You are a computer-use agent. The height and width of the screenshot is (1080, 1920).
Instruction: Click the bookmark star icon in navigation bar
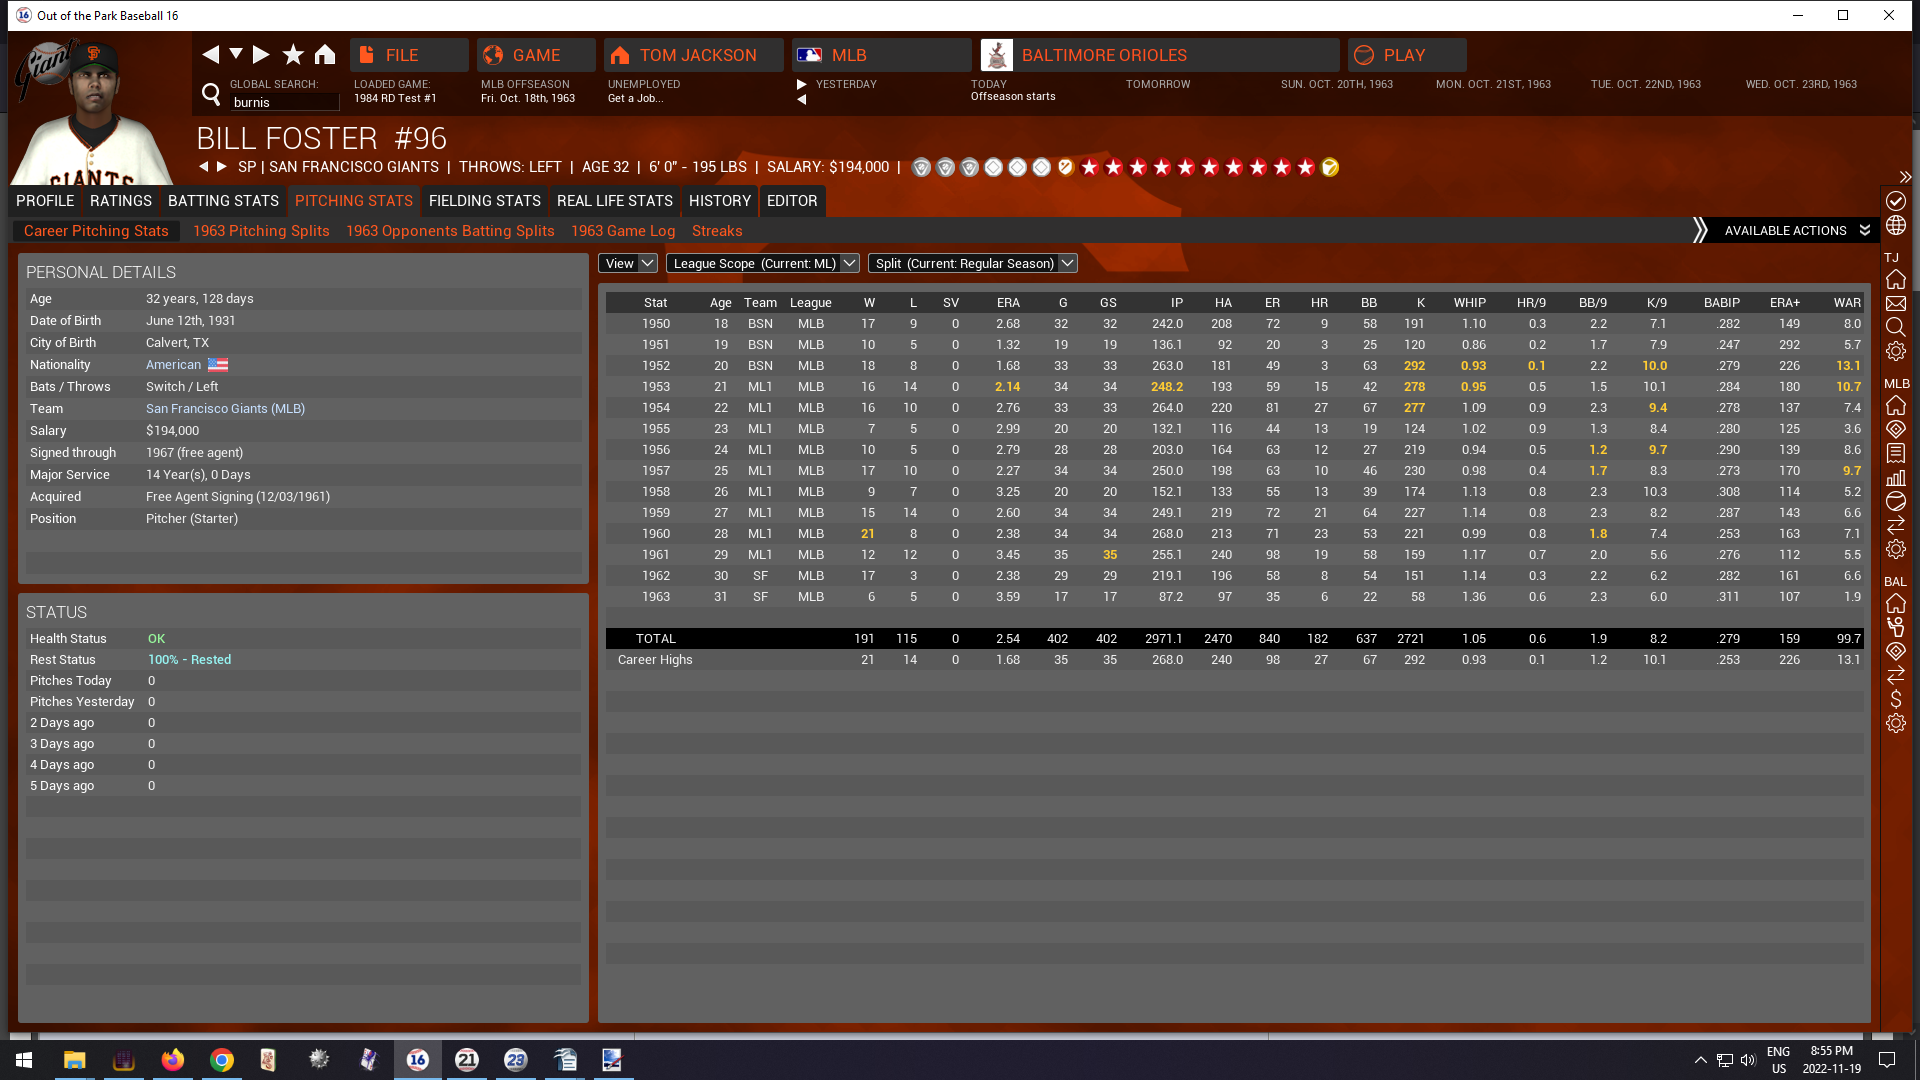coord(293,55)
